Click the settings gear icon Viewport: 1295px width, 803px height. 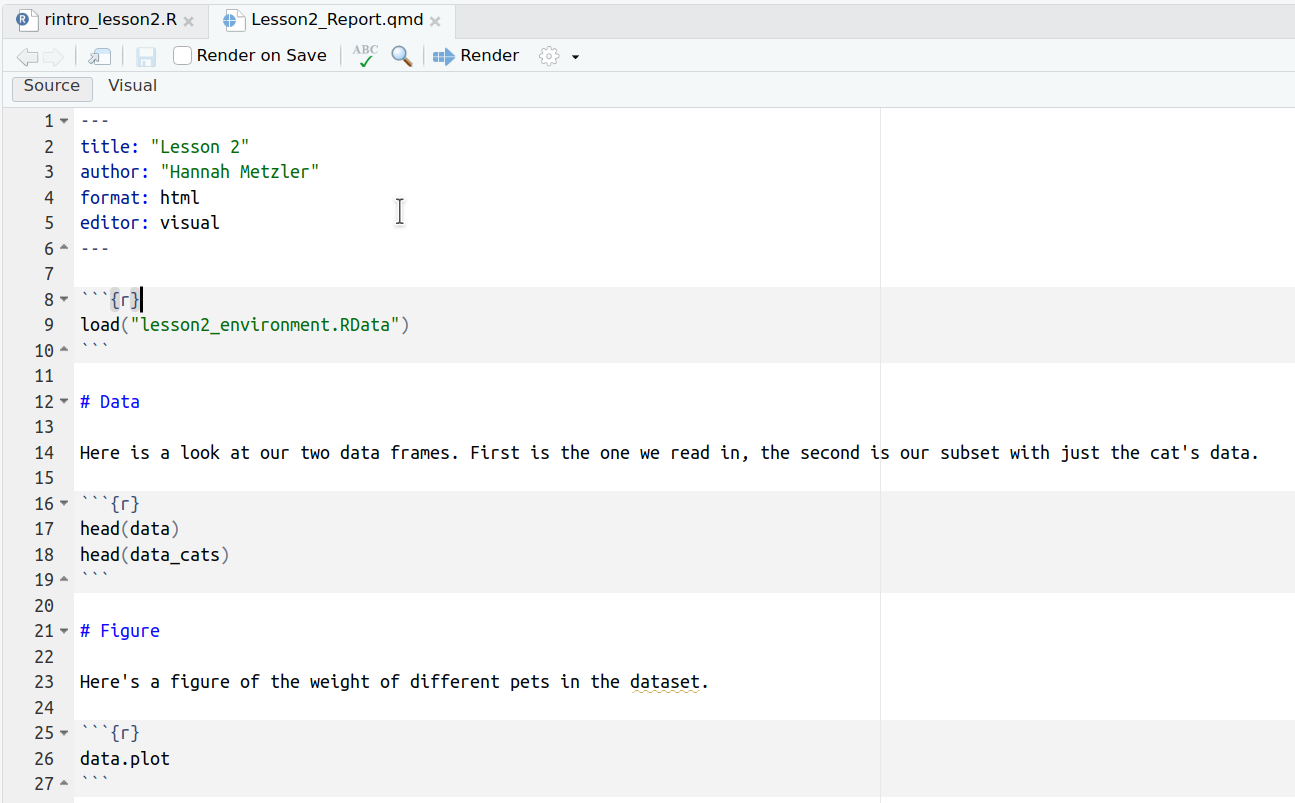[549, 56]
